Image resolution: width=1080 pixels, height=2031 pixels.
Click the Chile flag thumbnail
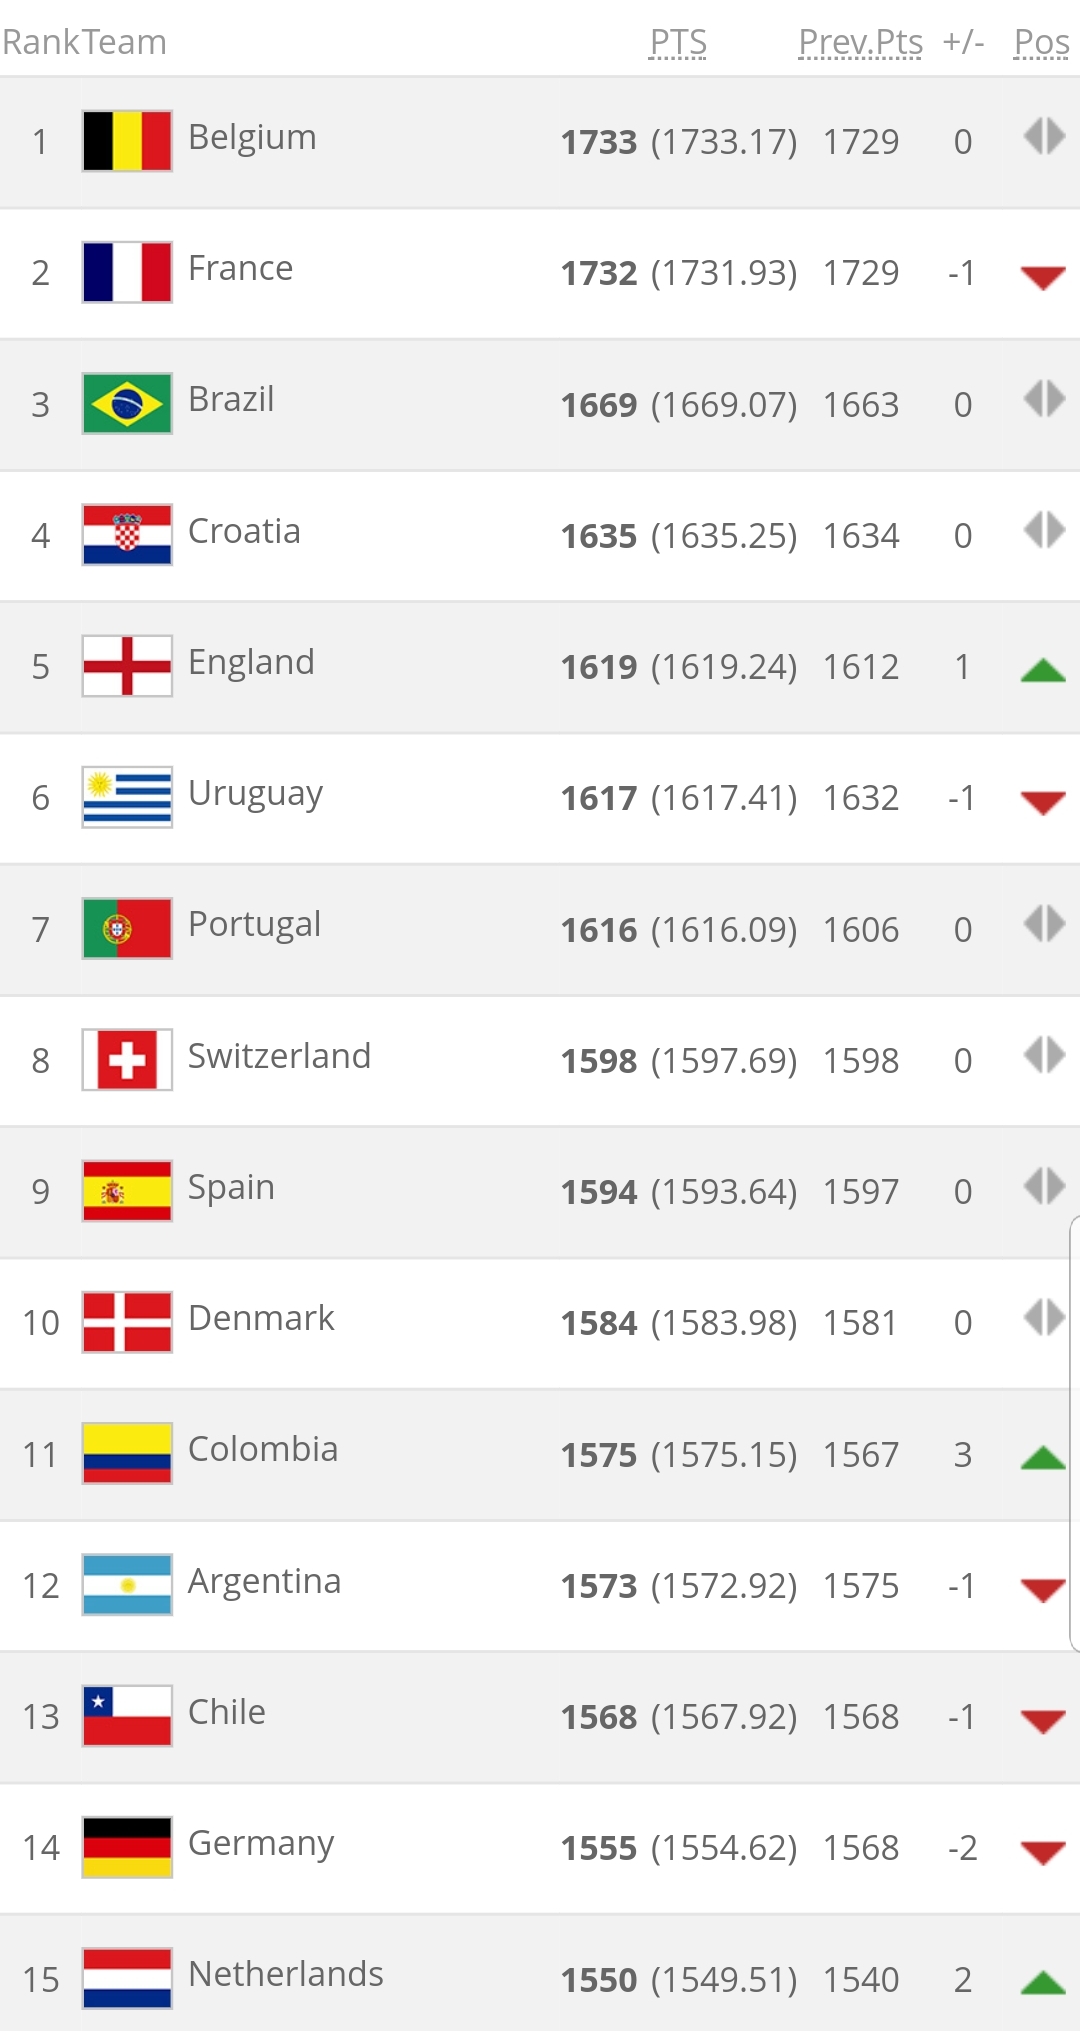(x=127, y=1716)
